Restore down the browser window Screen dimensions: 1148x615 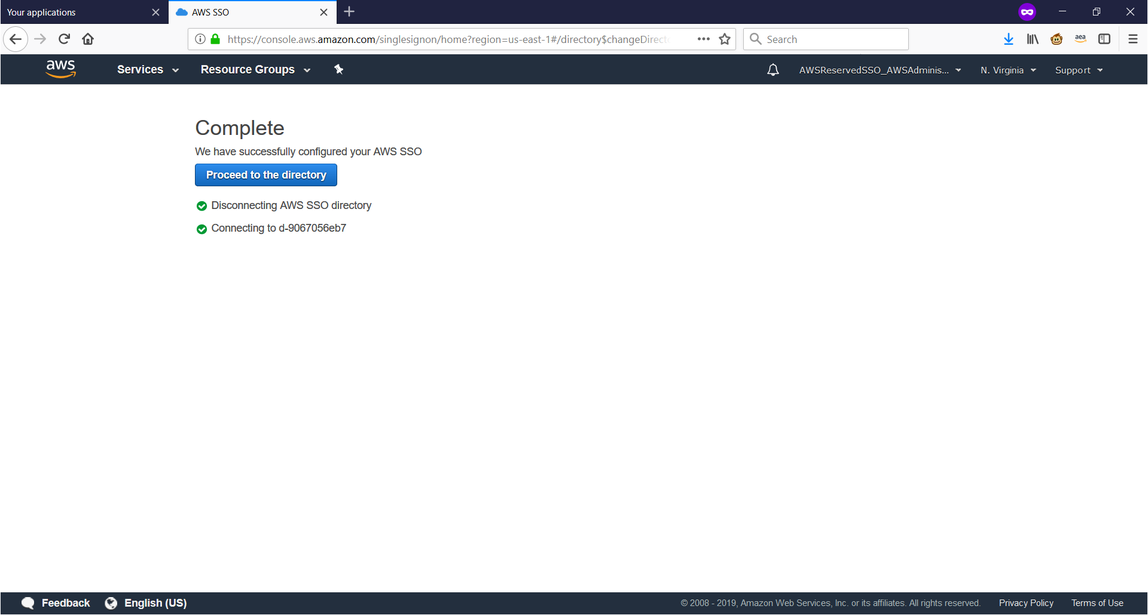tap(1096, 12)
